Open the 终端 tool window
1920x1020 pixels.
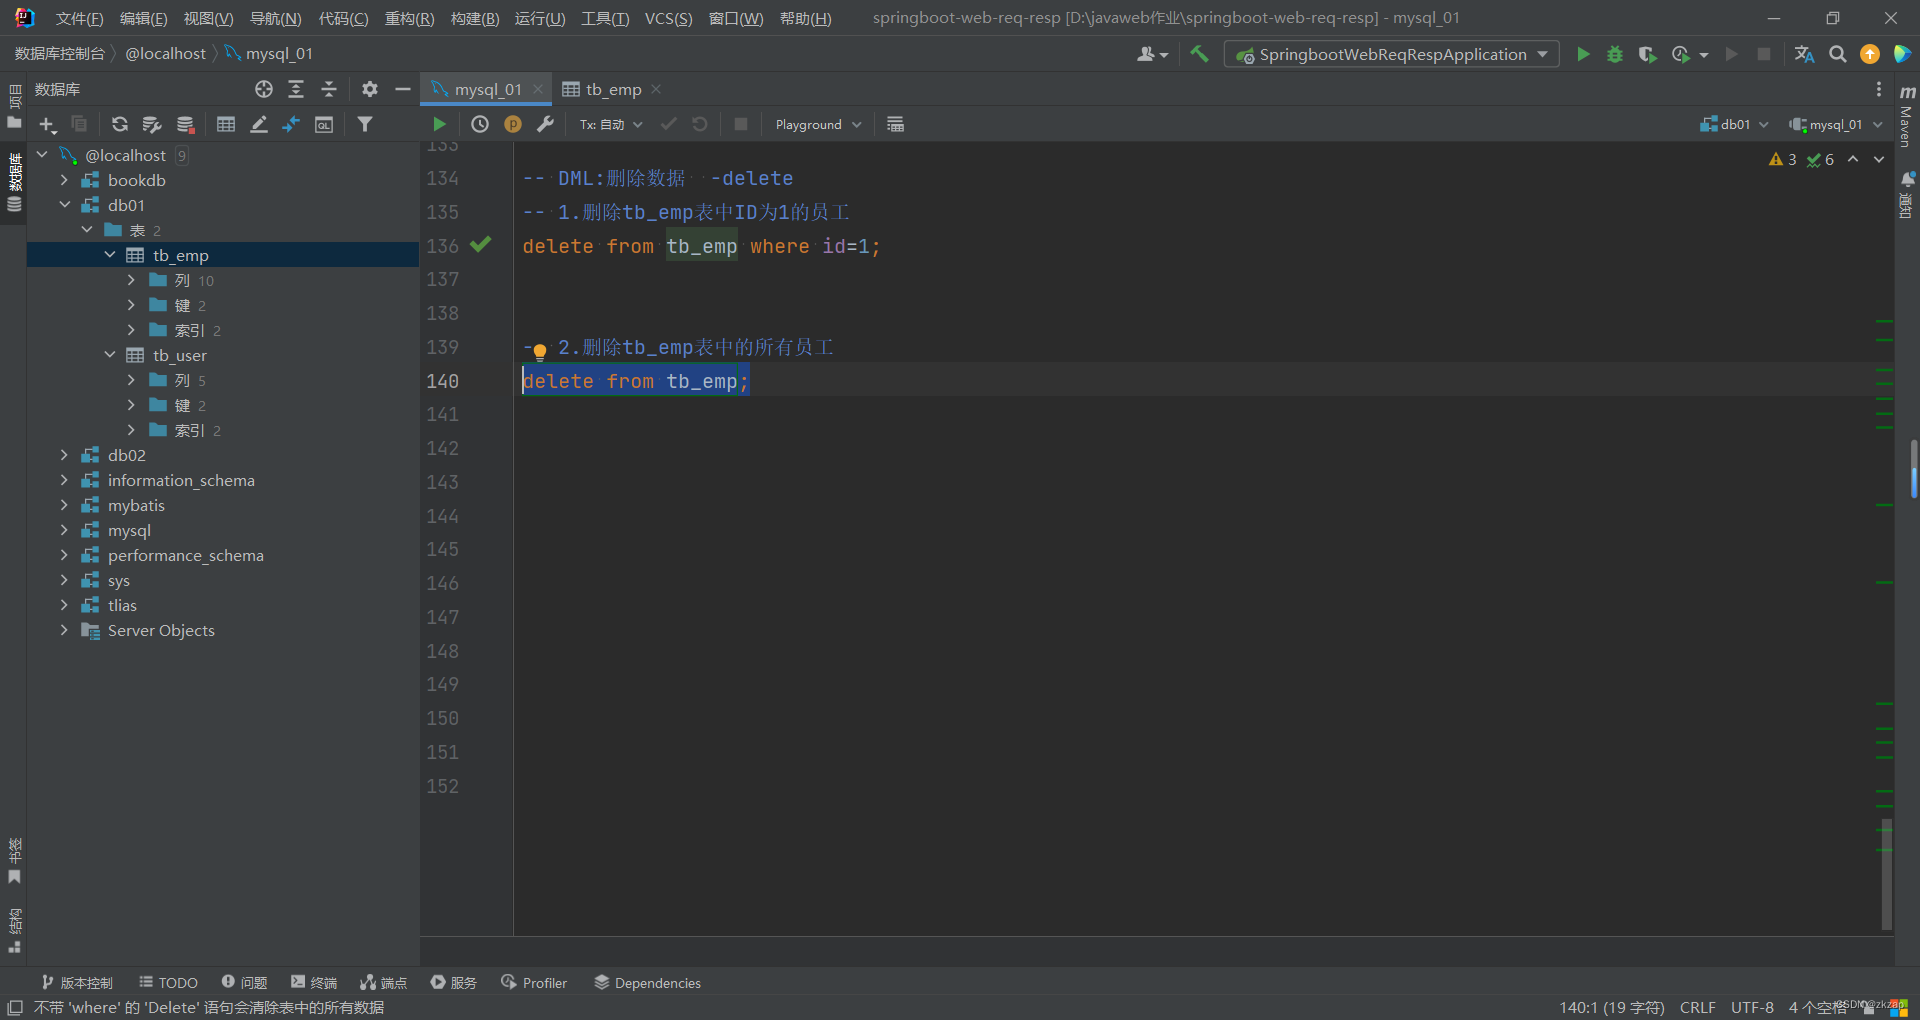pyautogui.click(x=313, y=982)
